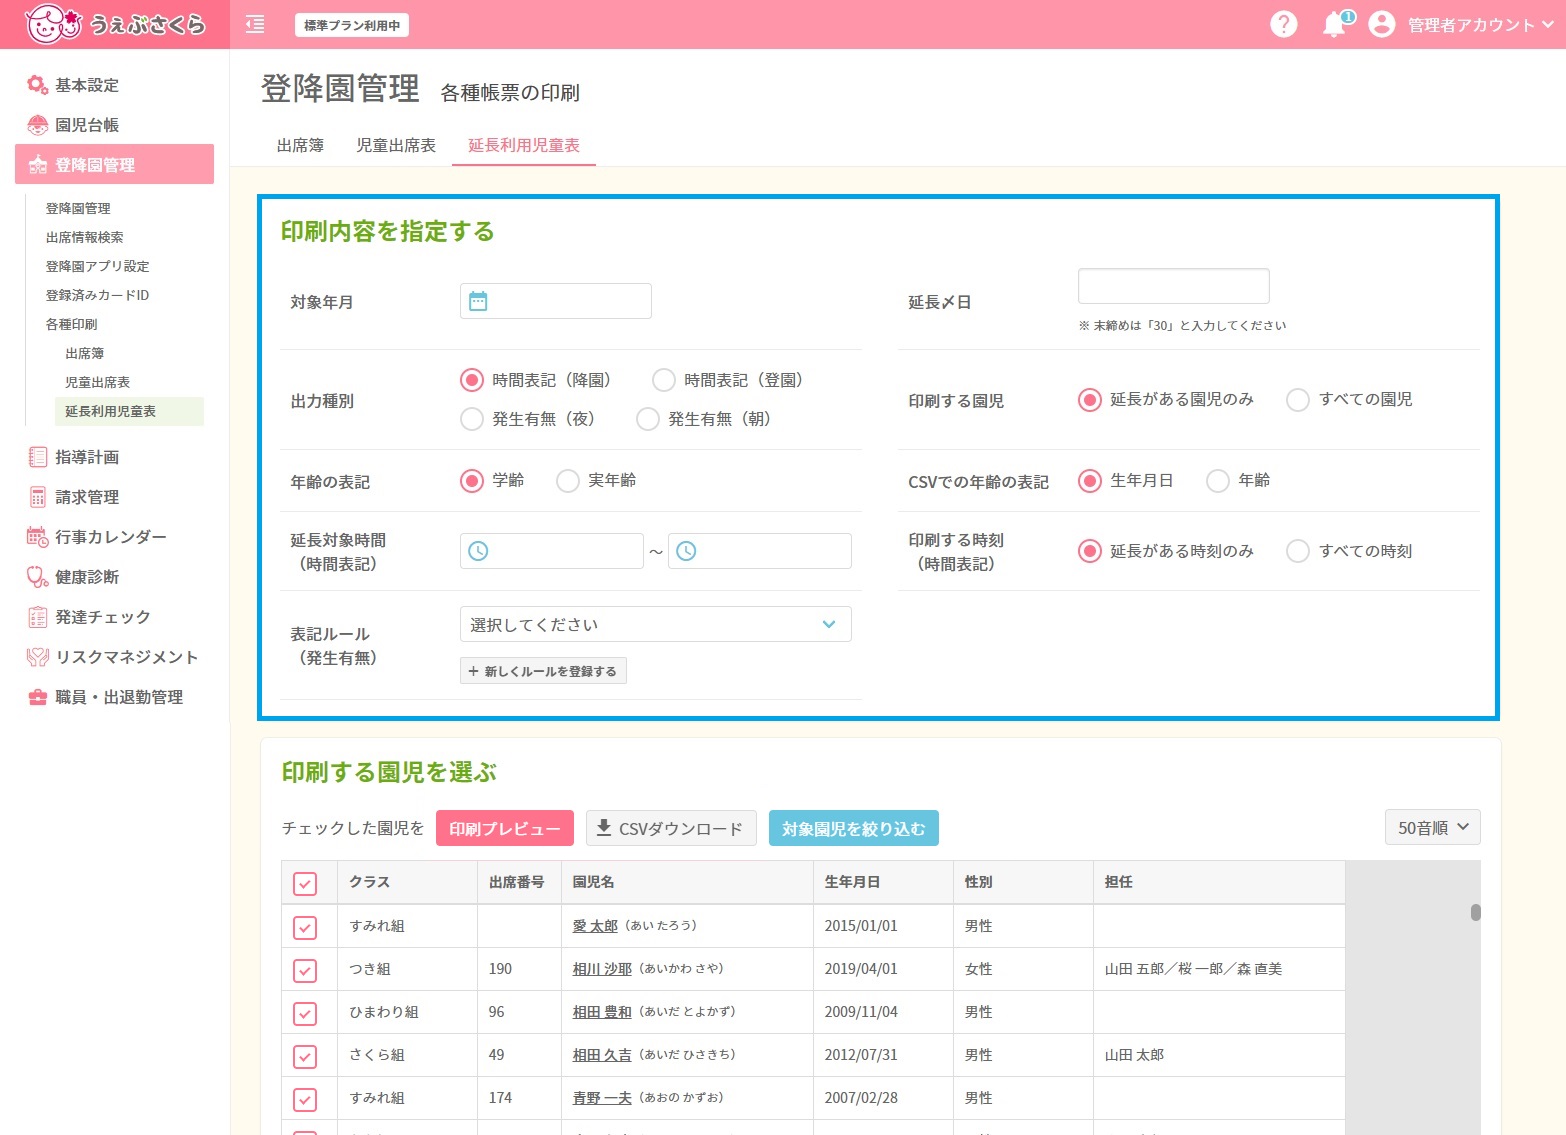The height and width of the screenshot is (1135, 1566).
Task: Click the 対象年月 date input field
Action: (556, 301)
